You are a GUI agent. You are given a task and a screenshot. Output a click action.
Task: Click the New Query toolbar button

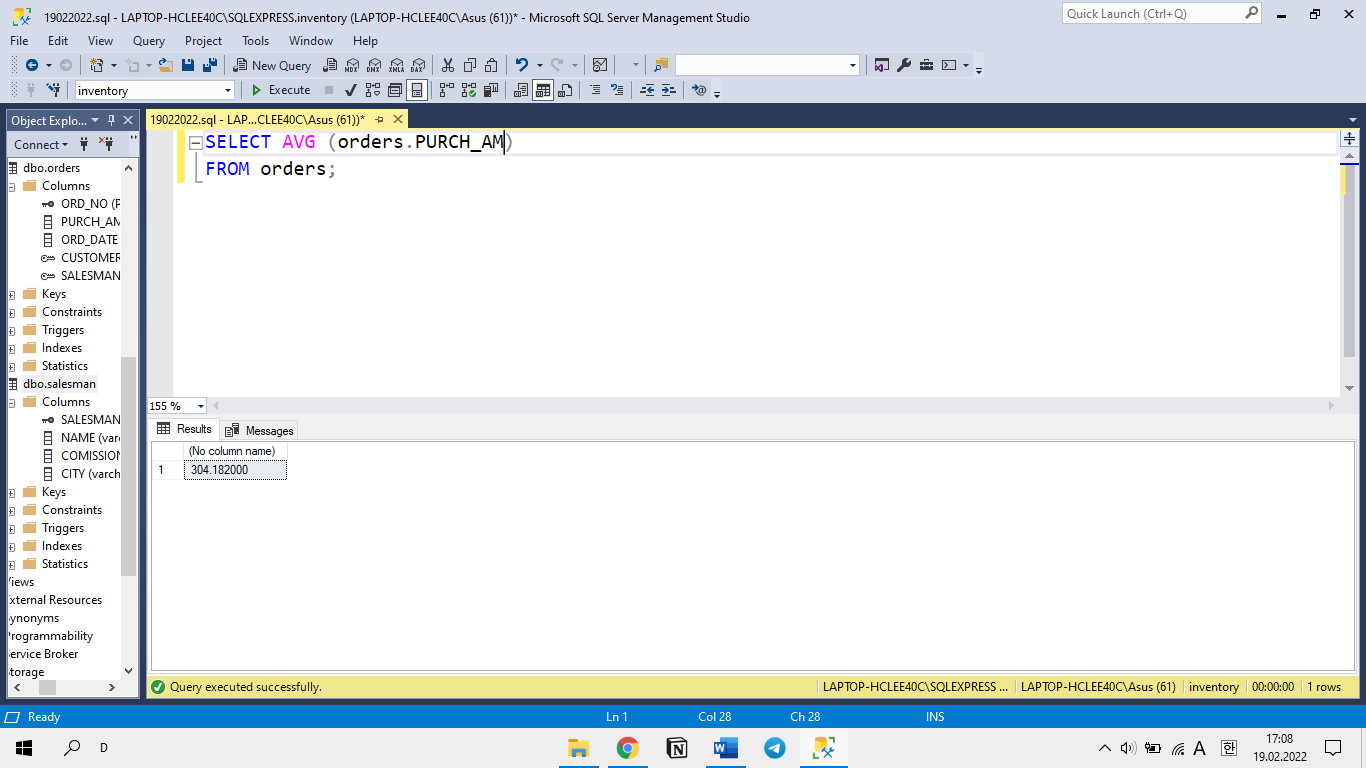click(273, 65)
